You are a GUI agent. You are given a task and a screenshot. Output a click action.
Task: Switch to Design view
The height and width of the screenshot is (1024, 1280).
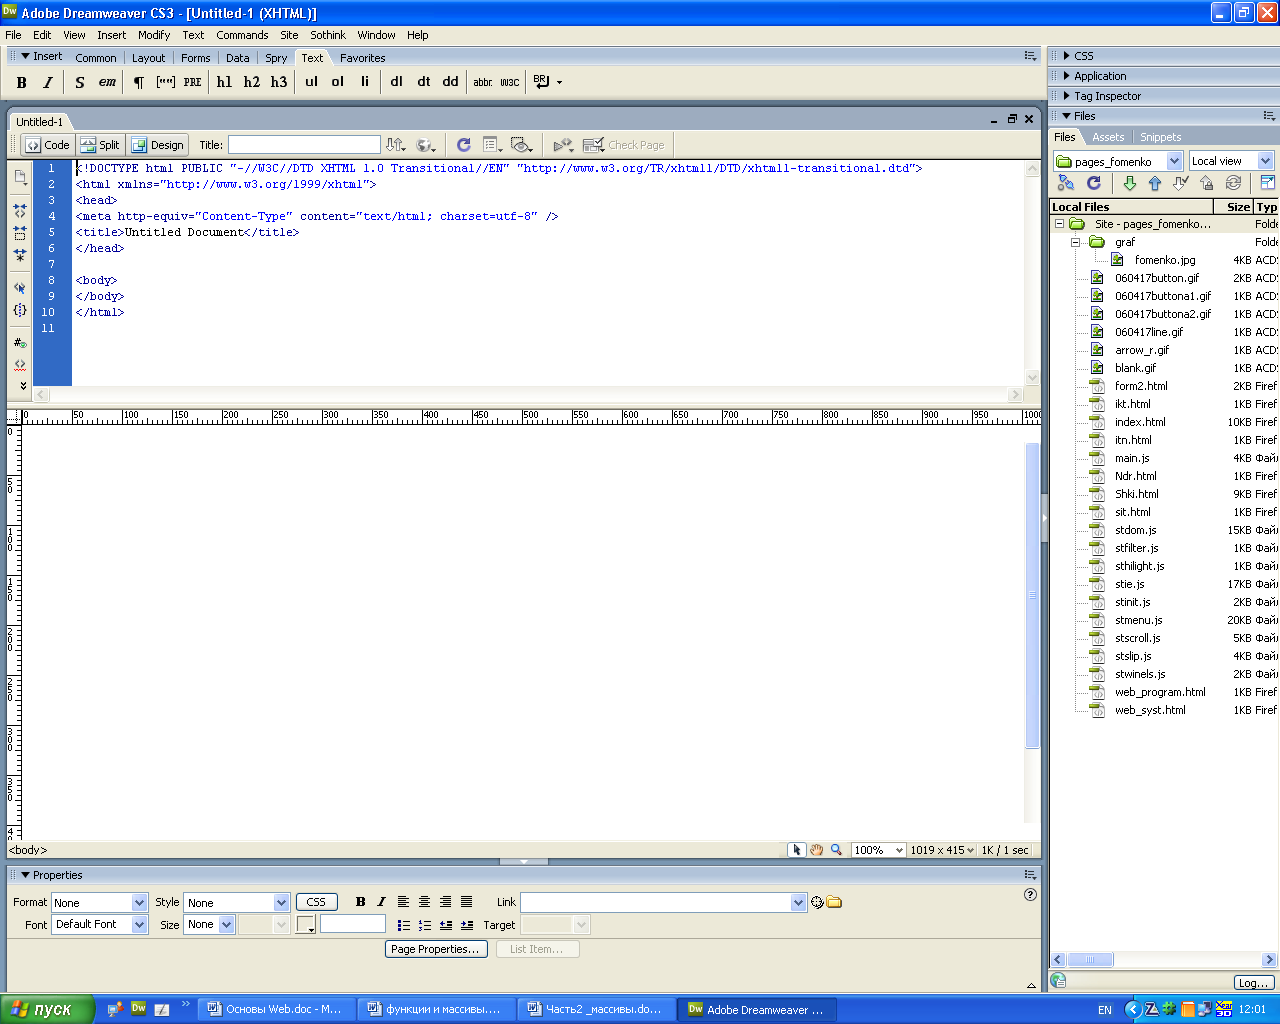tap(158, 145)
